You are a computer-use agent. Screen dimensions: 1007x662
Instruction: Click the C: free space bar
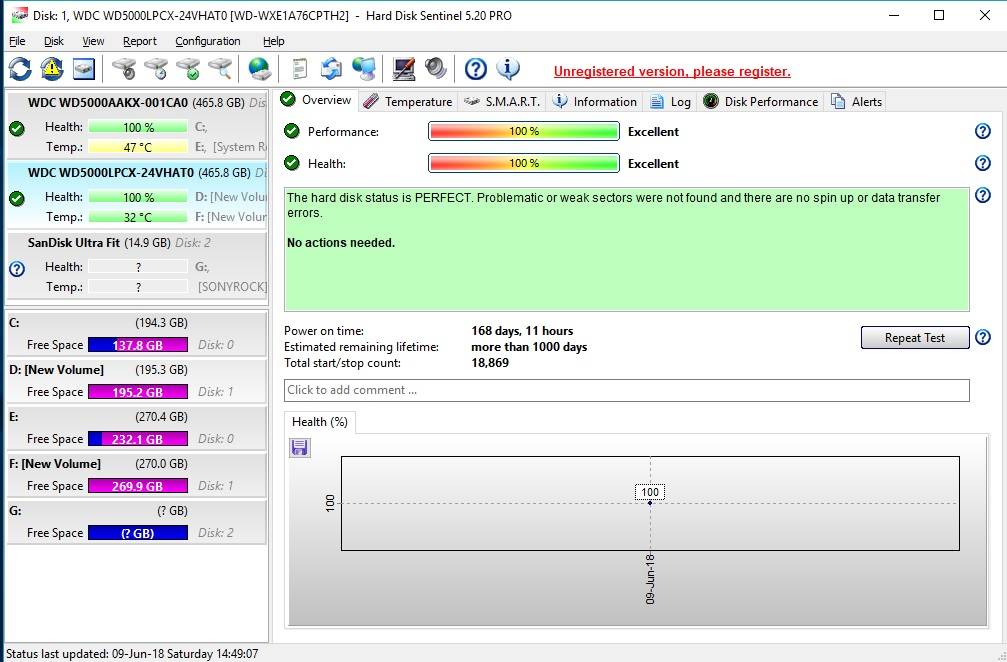coord(137,345)
